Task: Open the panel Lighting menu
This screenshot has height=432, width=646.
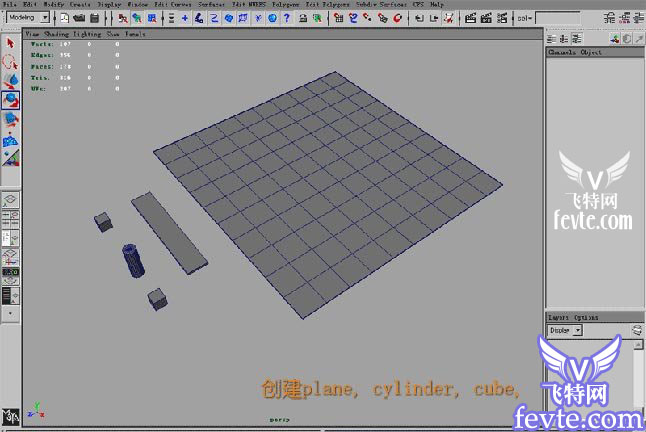Action: tap(87, 34)
